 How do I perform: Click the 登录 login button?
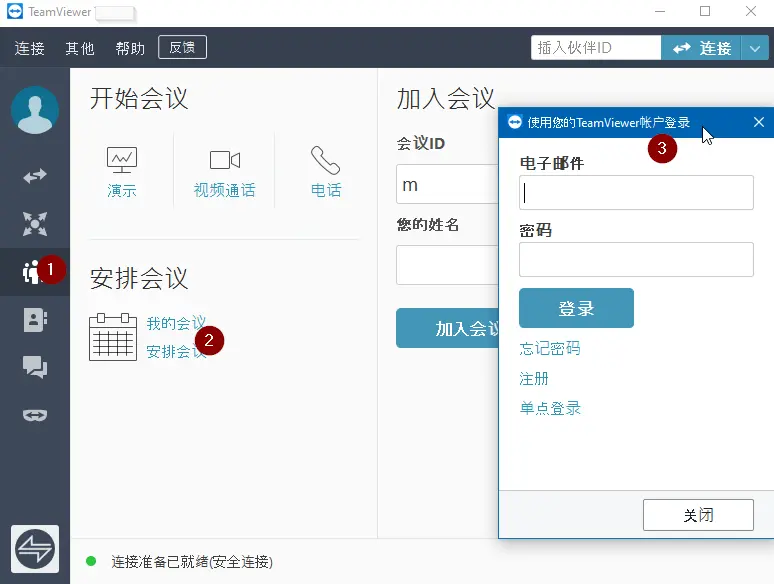click(x=577, y=308)
